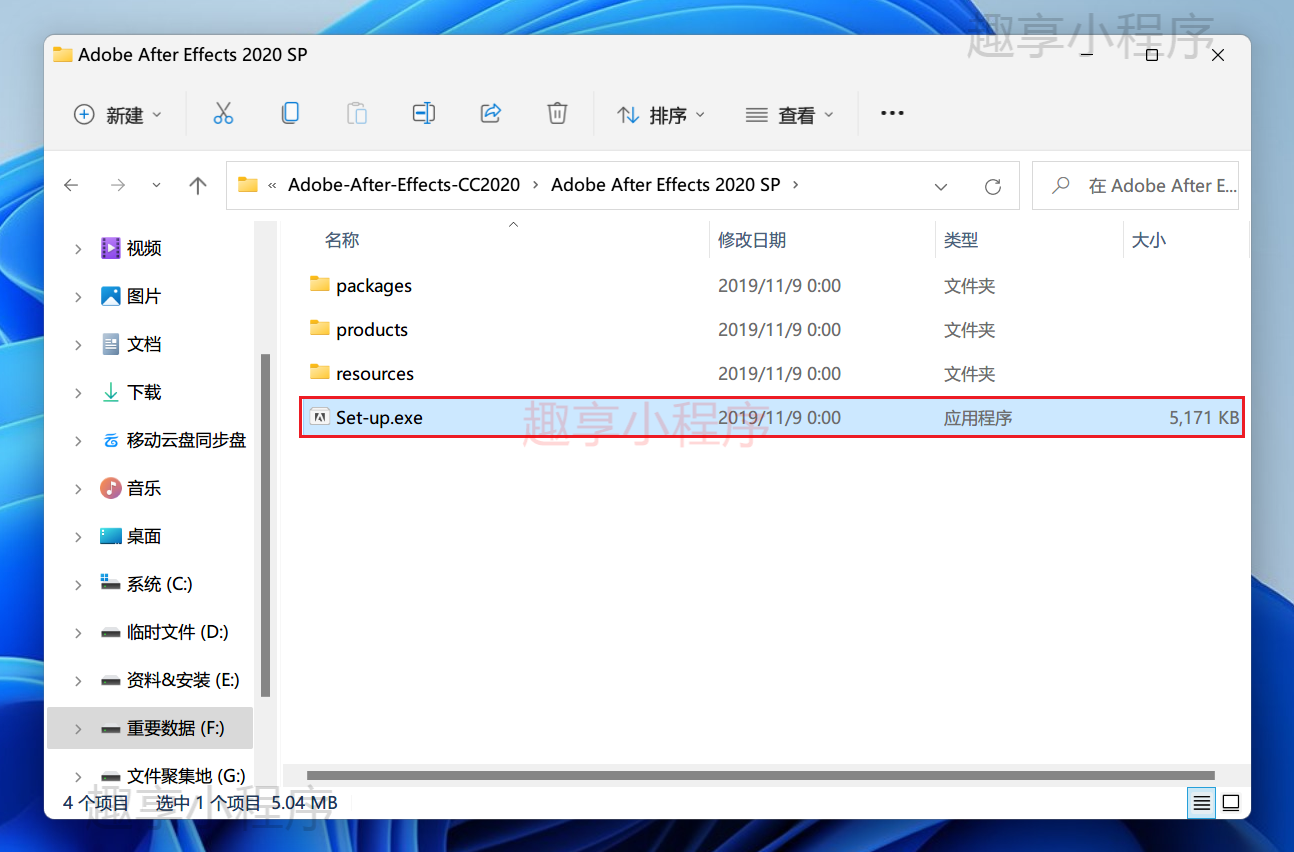Open 视频 in navigation pane
Viewport: 1294px width, 852px height.
[x=144, y=248]
